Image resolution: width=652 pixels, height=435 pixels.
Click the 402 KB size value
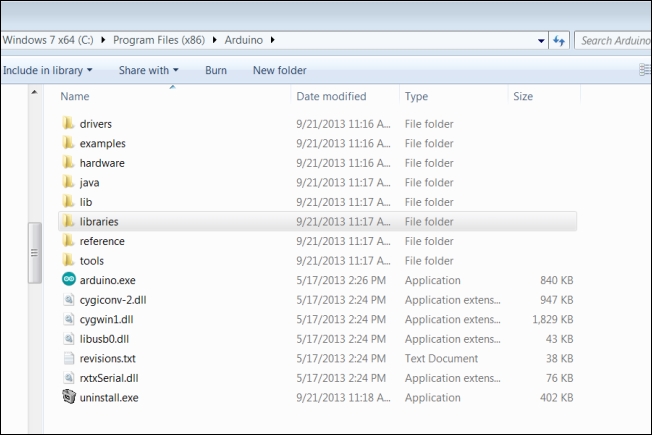coord(556,398)
